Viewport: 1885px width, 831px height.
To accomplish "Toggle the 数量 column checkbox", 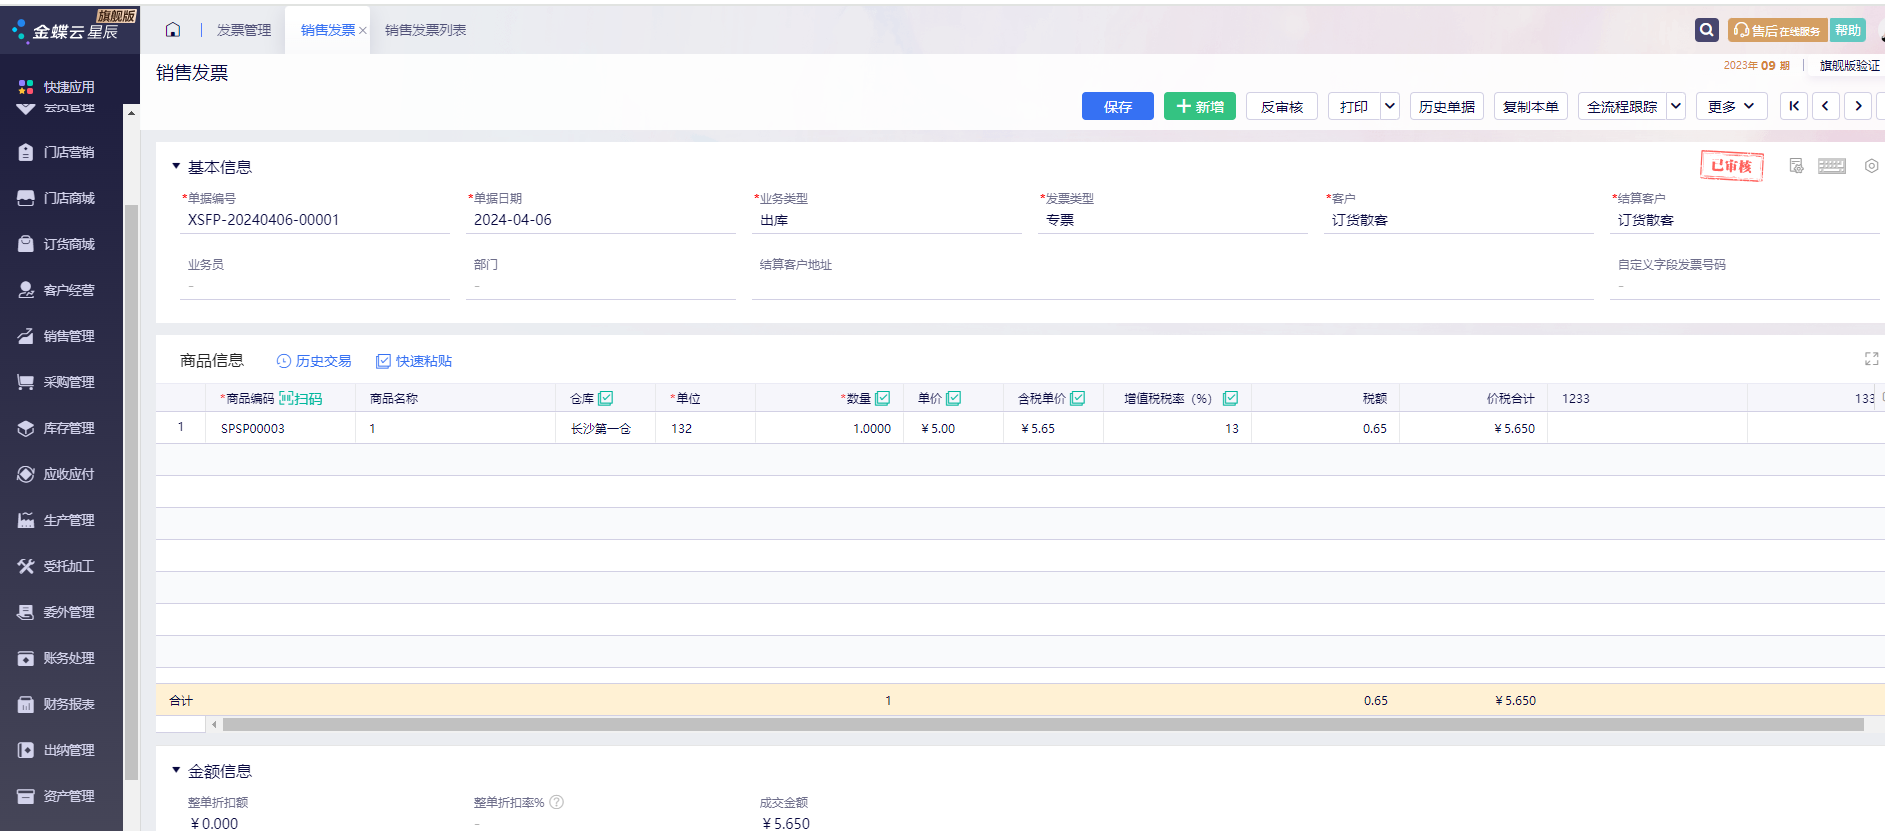I will 883,398.
